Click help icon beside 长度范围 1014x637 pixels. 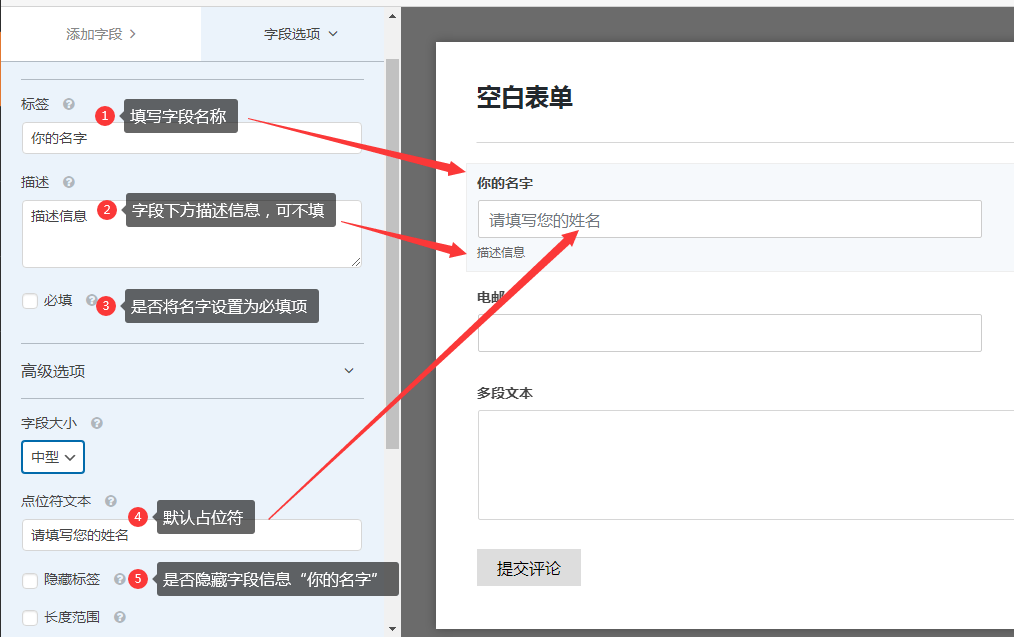[120, 617]
